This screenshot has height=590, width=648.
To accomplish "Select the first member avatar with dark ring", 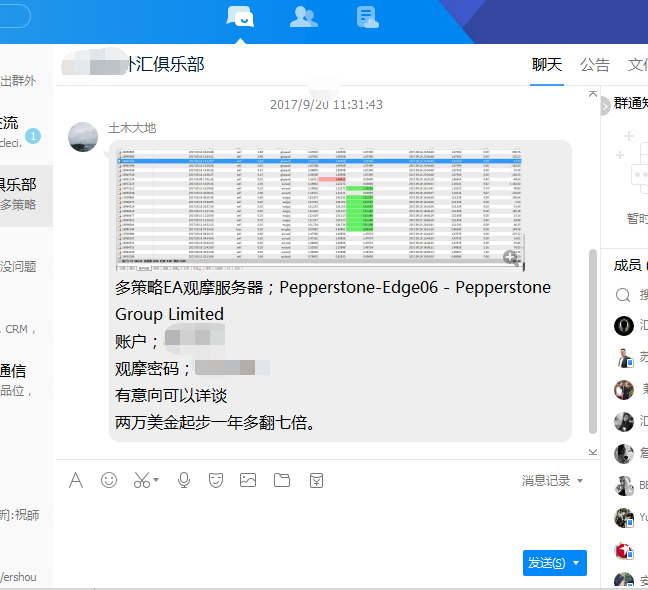I will [x=624, y=326].
